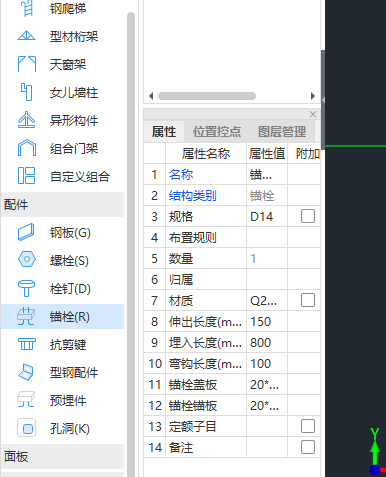Edit the 名称 value cell
386x477 pixels.
267,174
